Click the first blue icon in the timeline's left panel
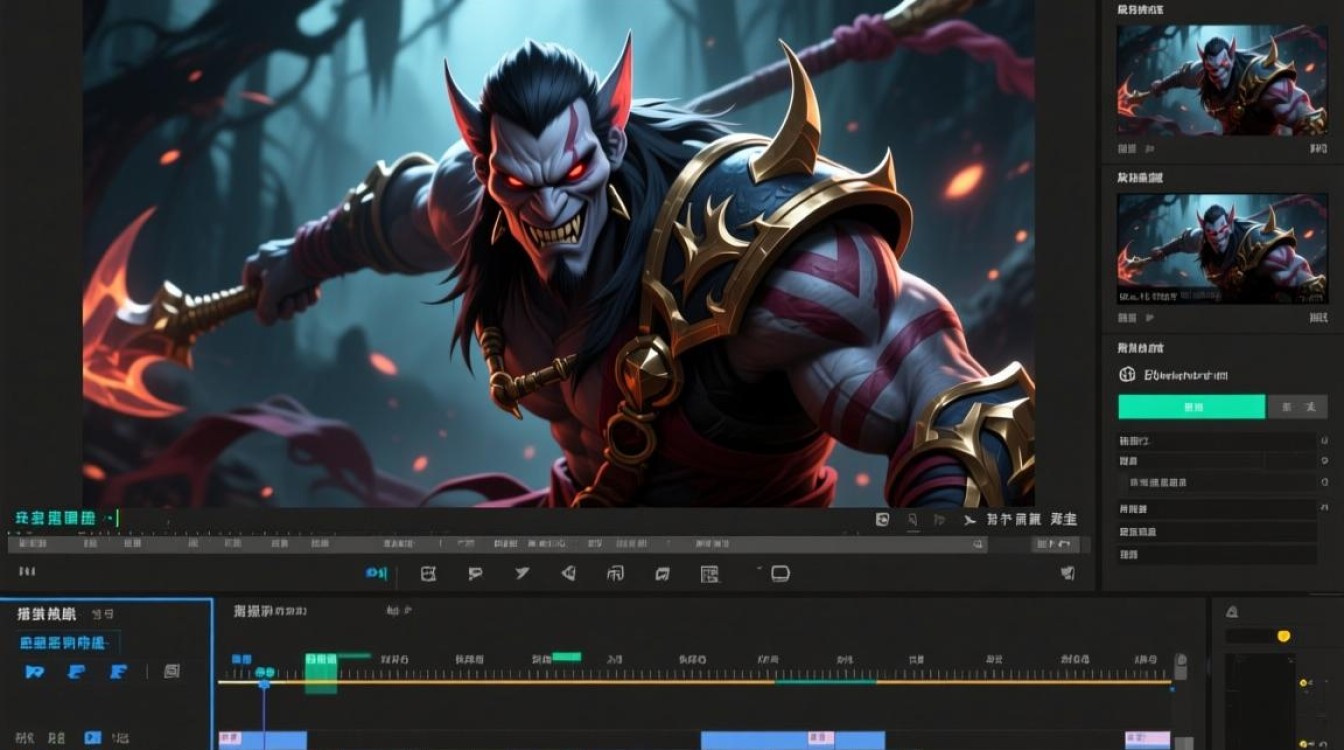The image size is (1344, 750). 34,671
